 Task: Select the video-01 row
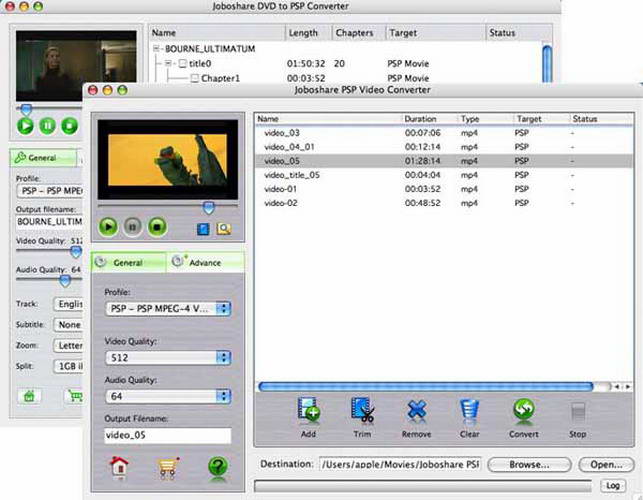(x=444, y=189)
